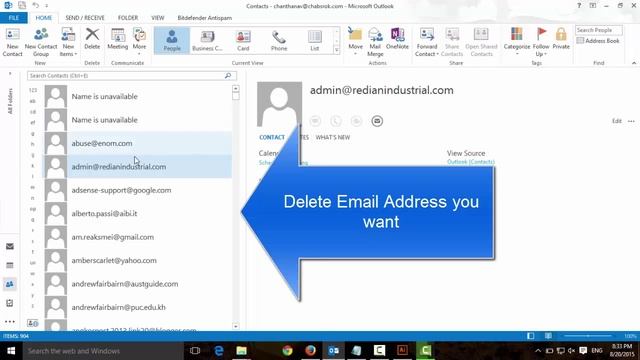Expand the Current View gallery

(x=337, y=50)
